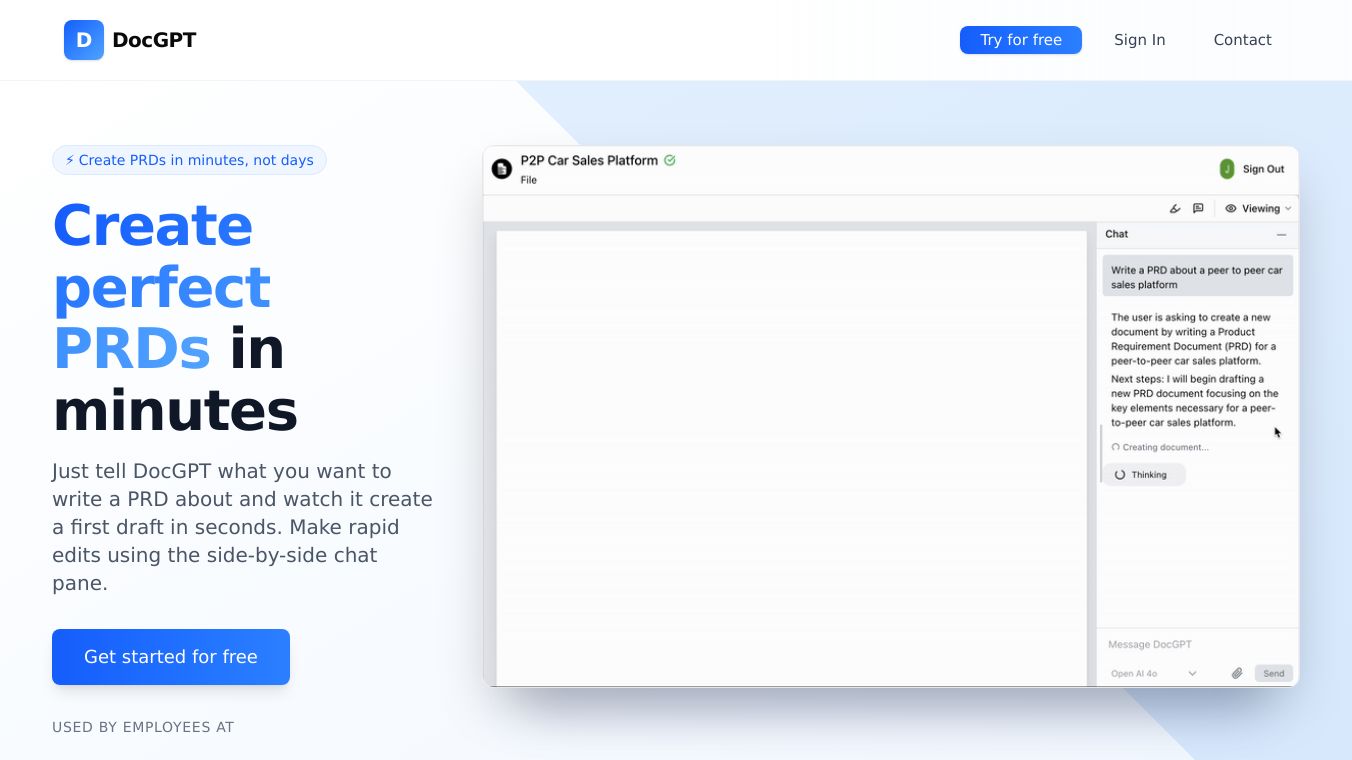The image size is (1352, 760).
Task: Open the File menu
Action: pyautogui.click(x=529, y=180)
